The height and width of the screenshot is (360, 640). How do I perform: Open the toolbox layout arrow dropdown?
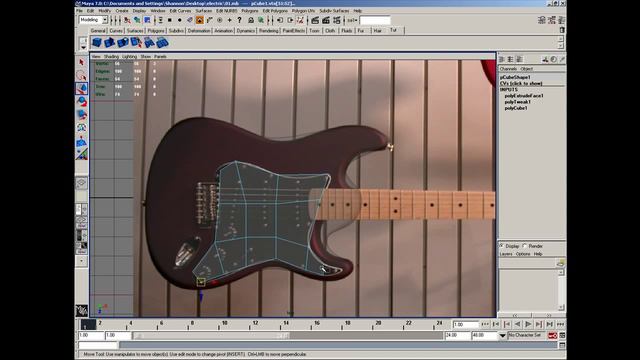point(81,260)
